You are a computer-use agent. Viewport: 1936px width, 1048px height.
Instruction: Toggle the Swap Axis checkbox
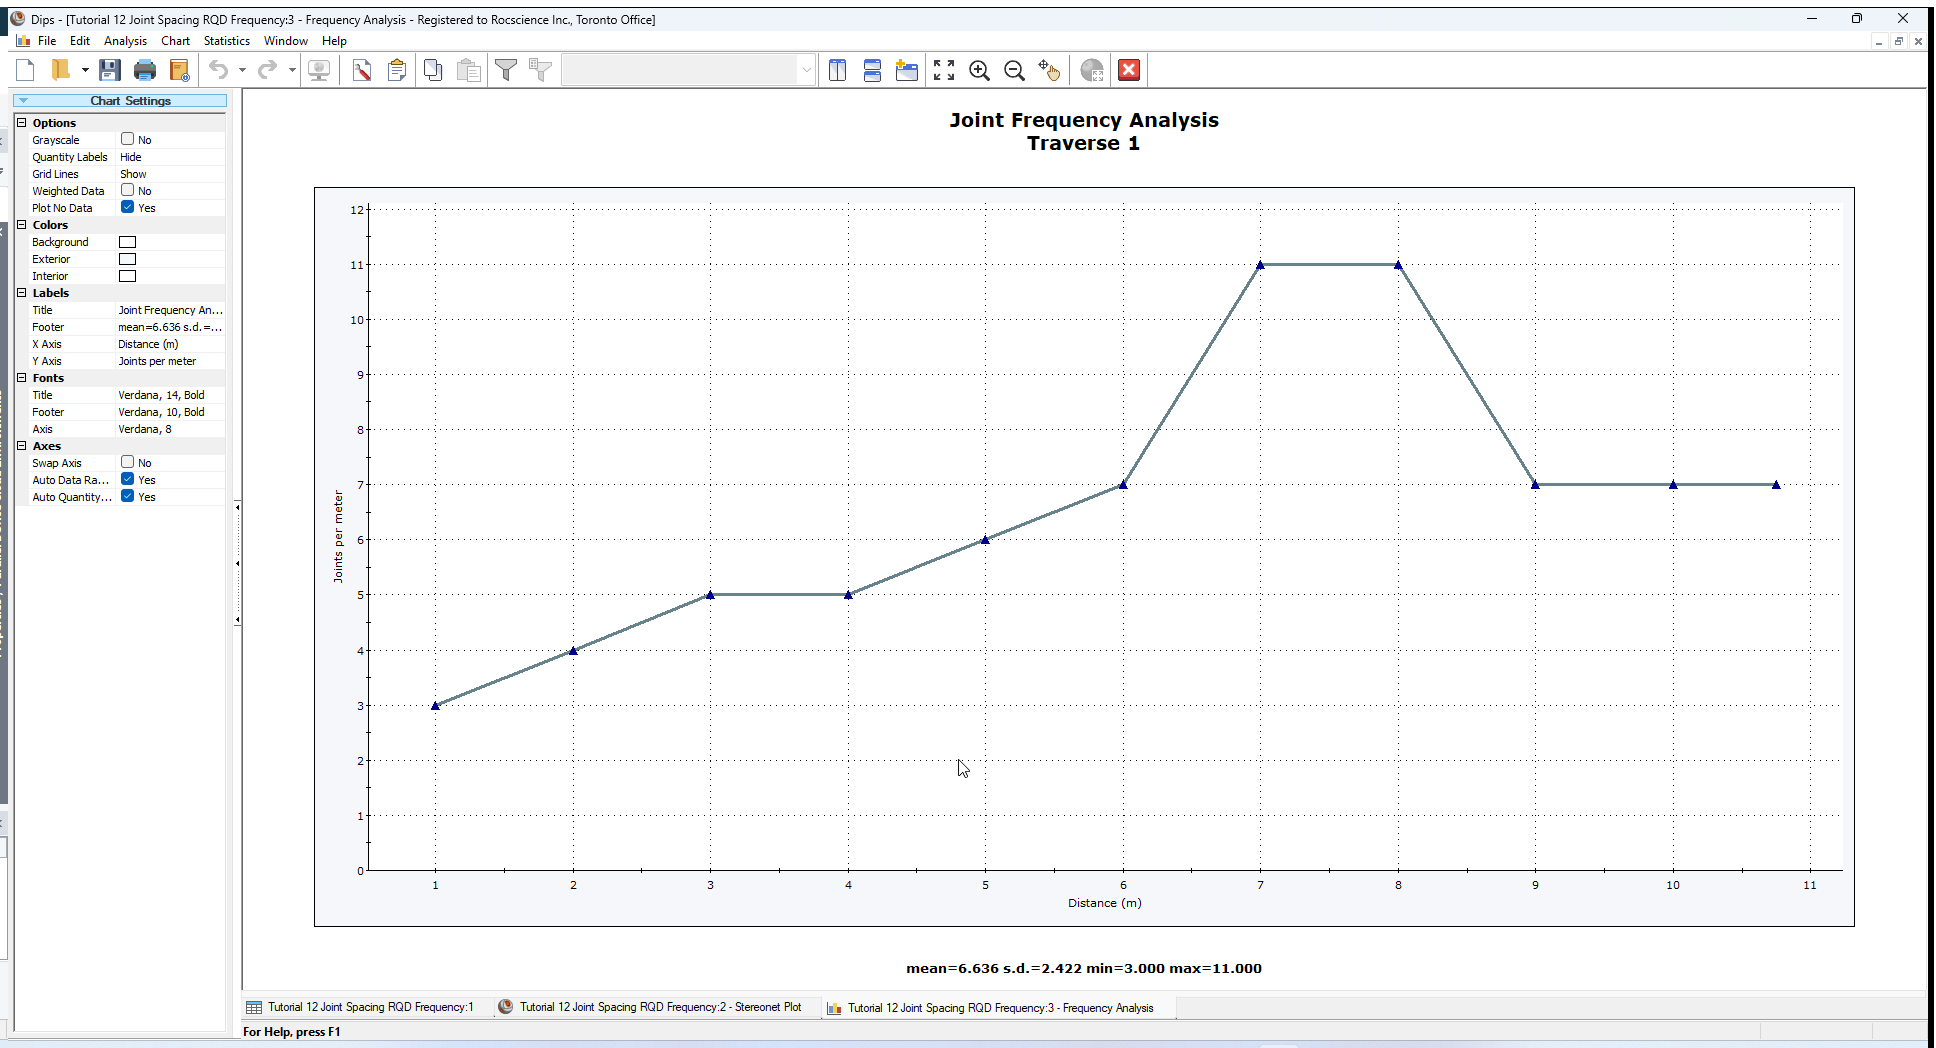pos(128,463)
